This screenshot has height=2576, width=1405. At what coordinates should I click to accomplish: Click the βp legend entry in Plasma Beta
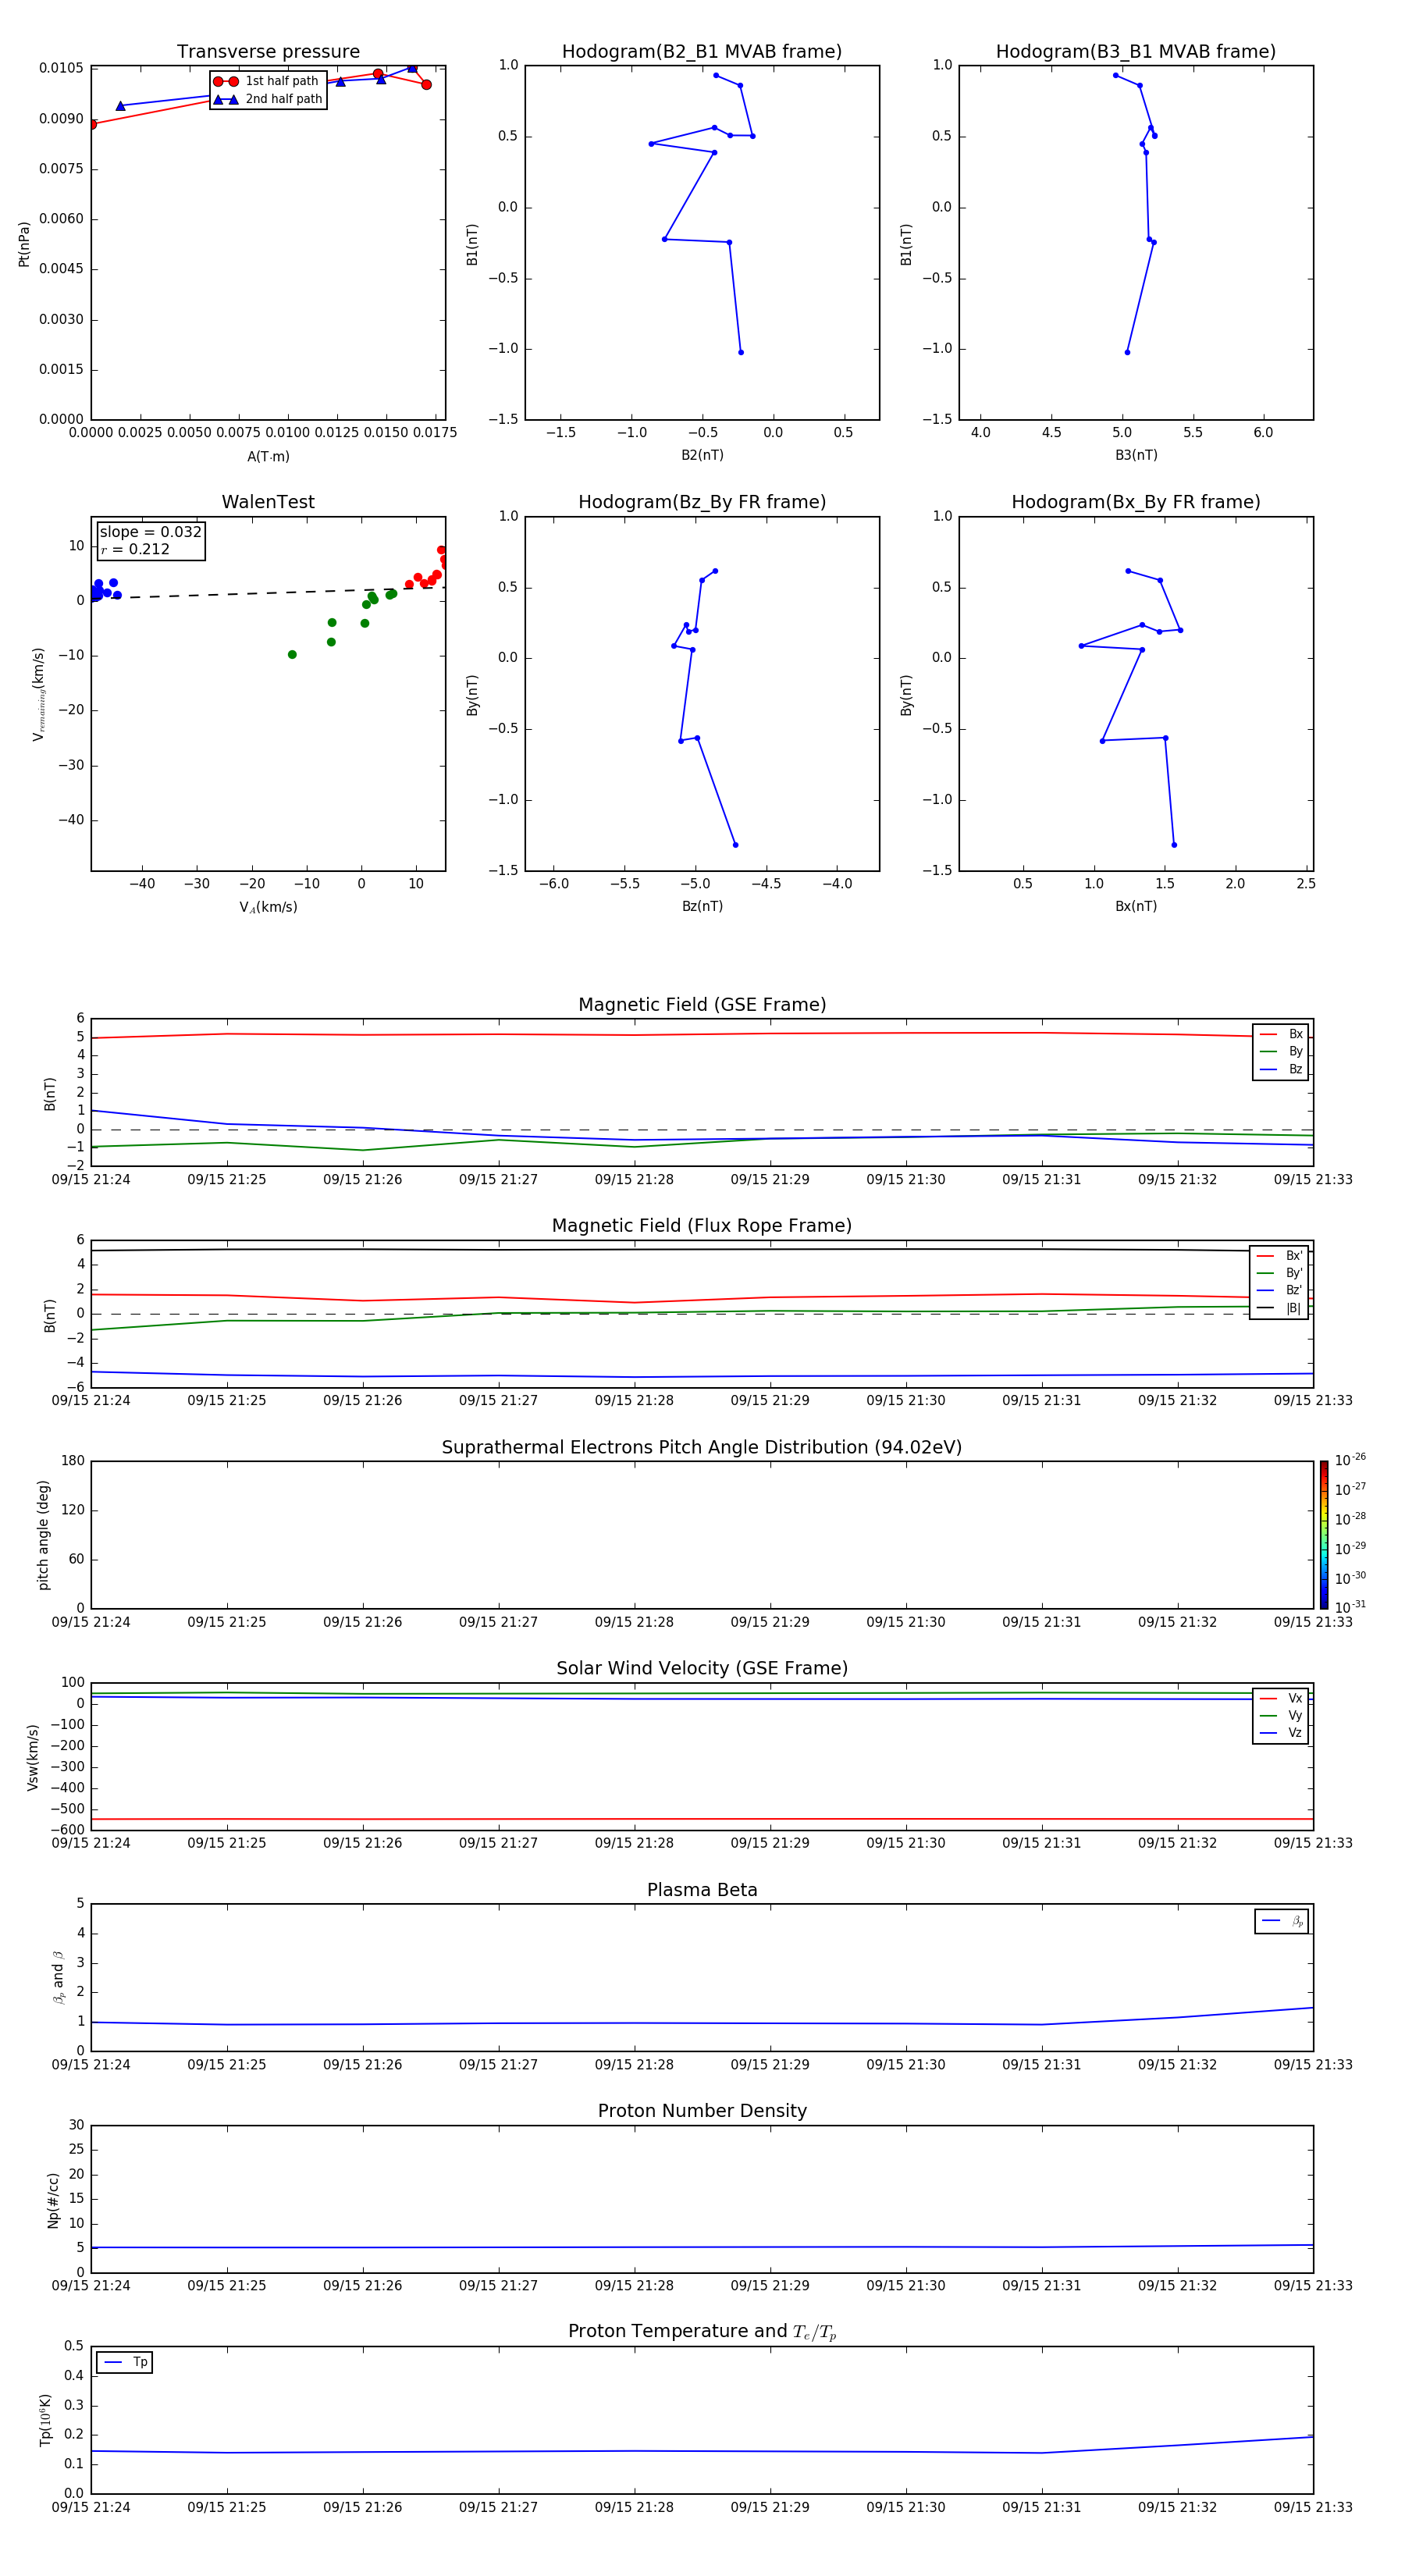1282,1921
